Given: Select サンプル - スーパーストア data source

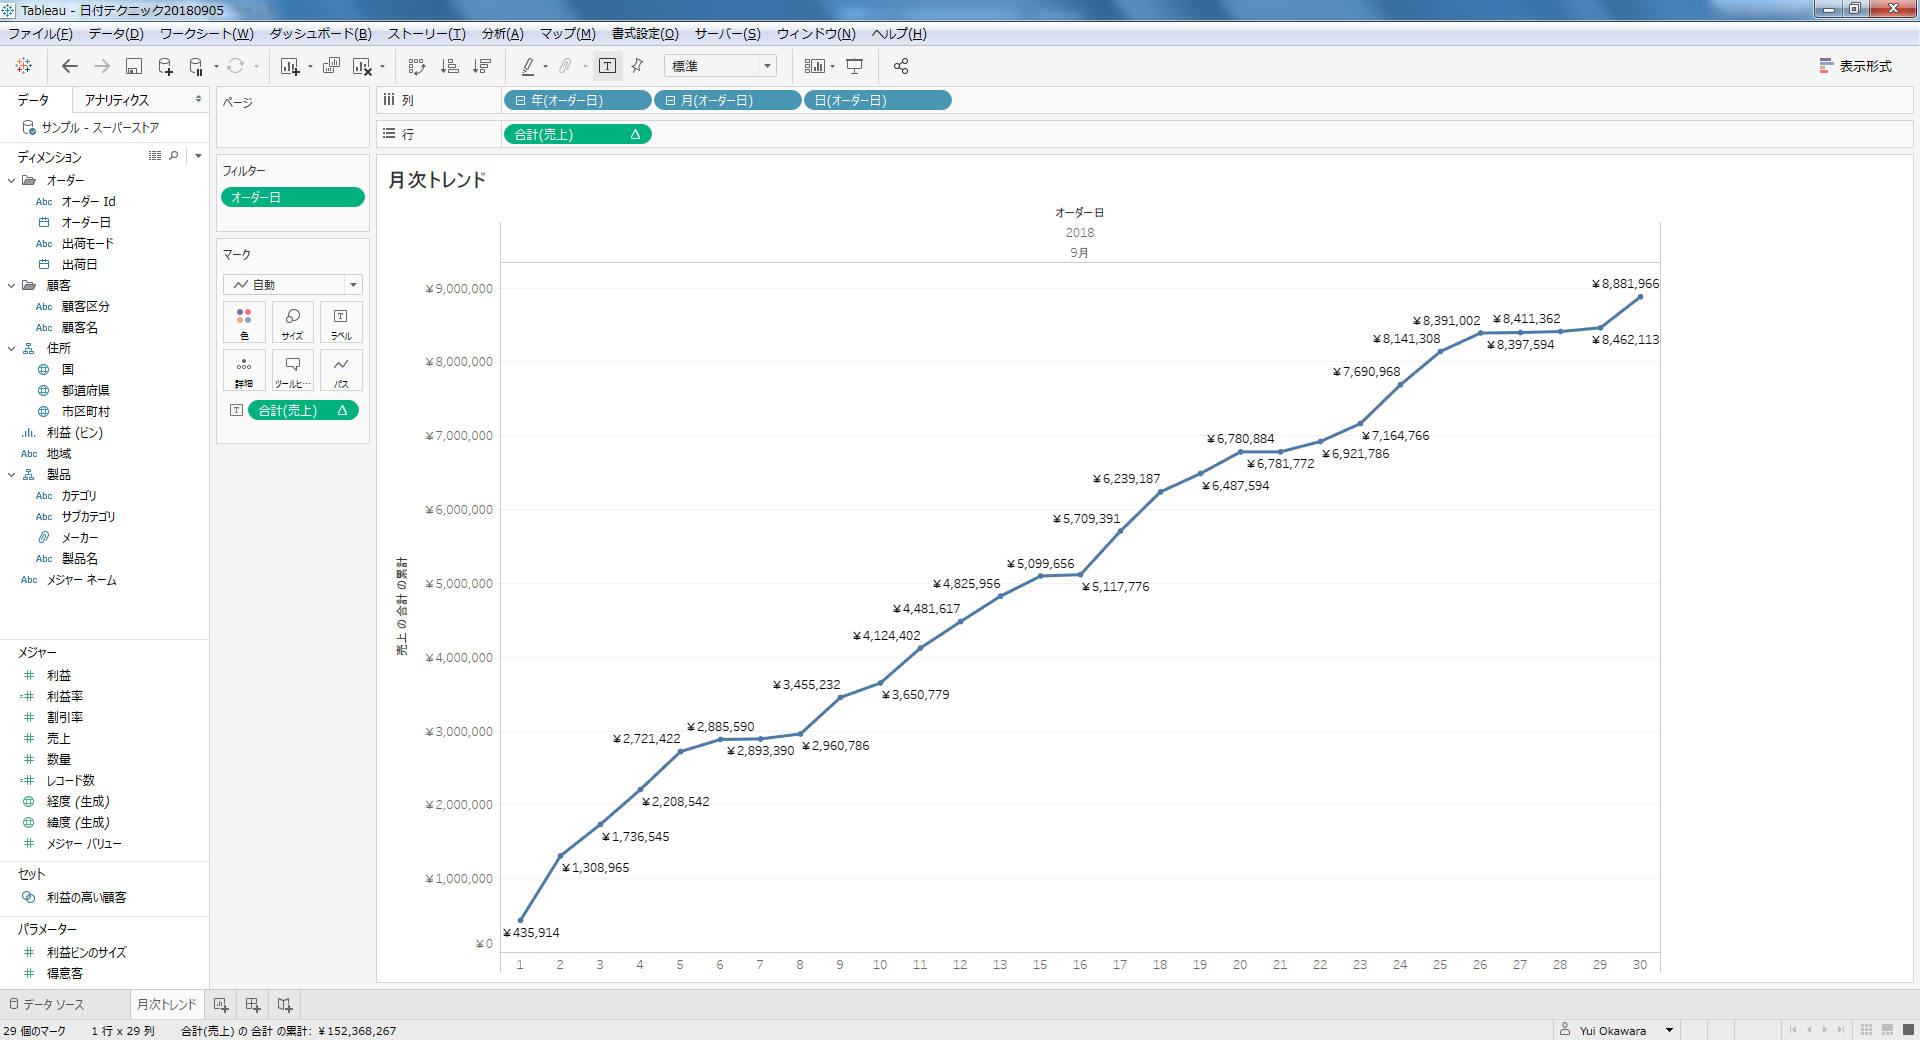Looking at the screenshot, I should pos(100,128).
